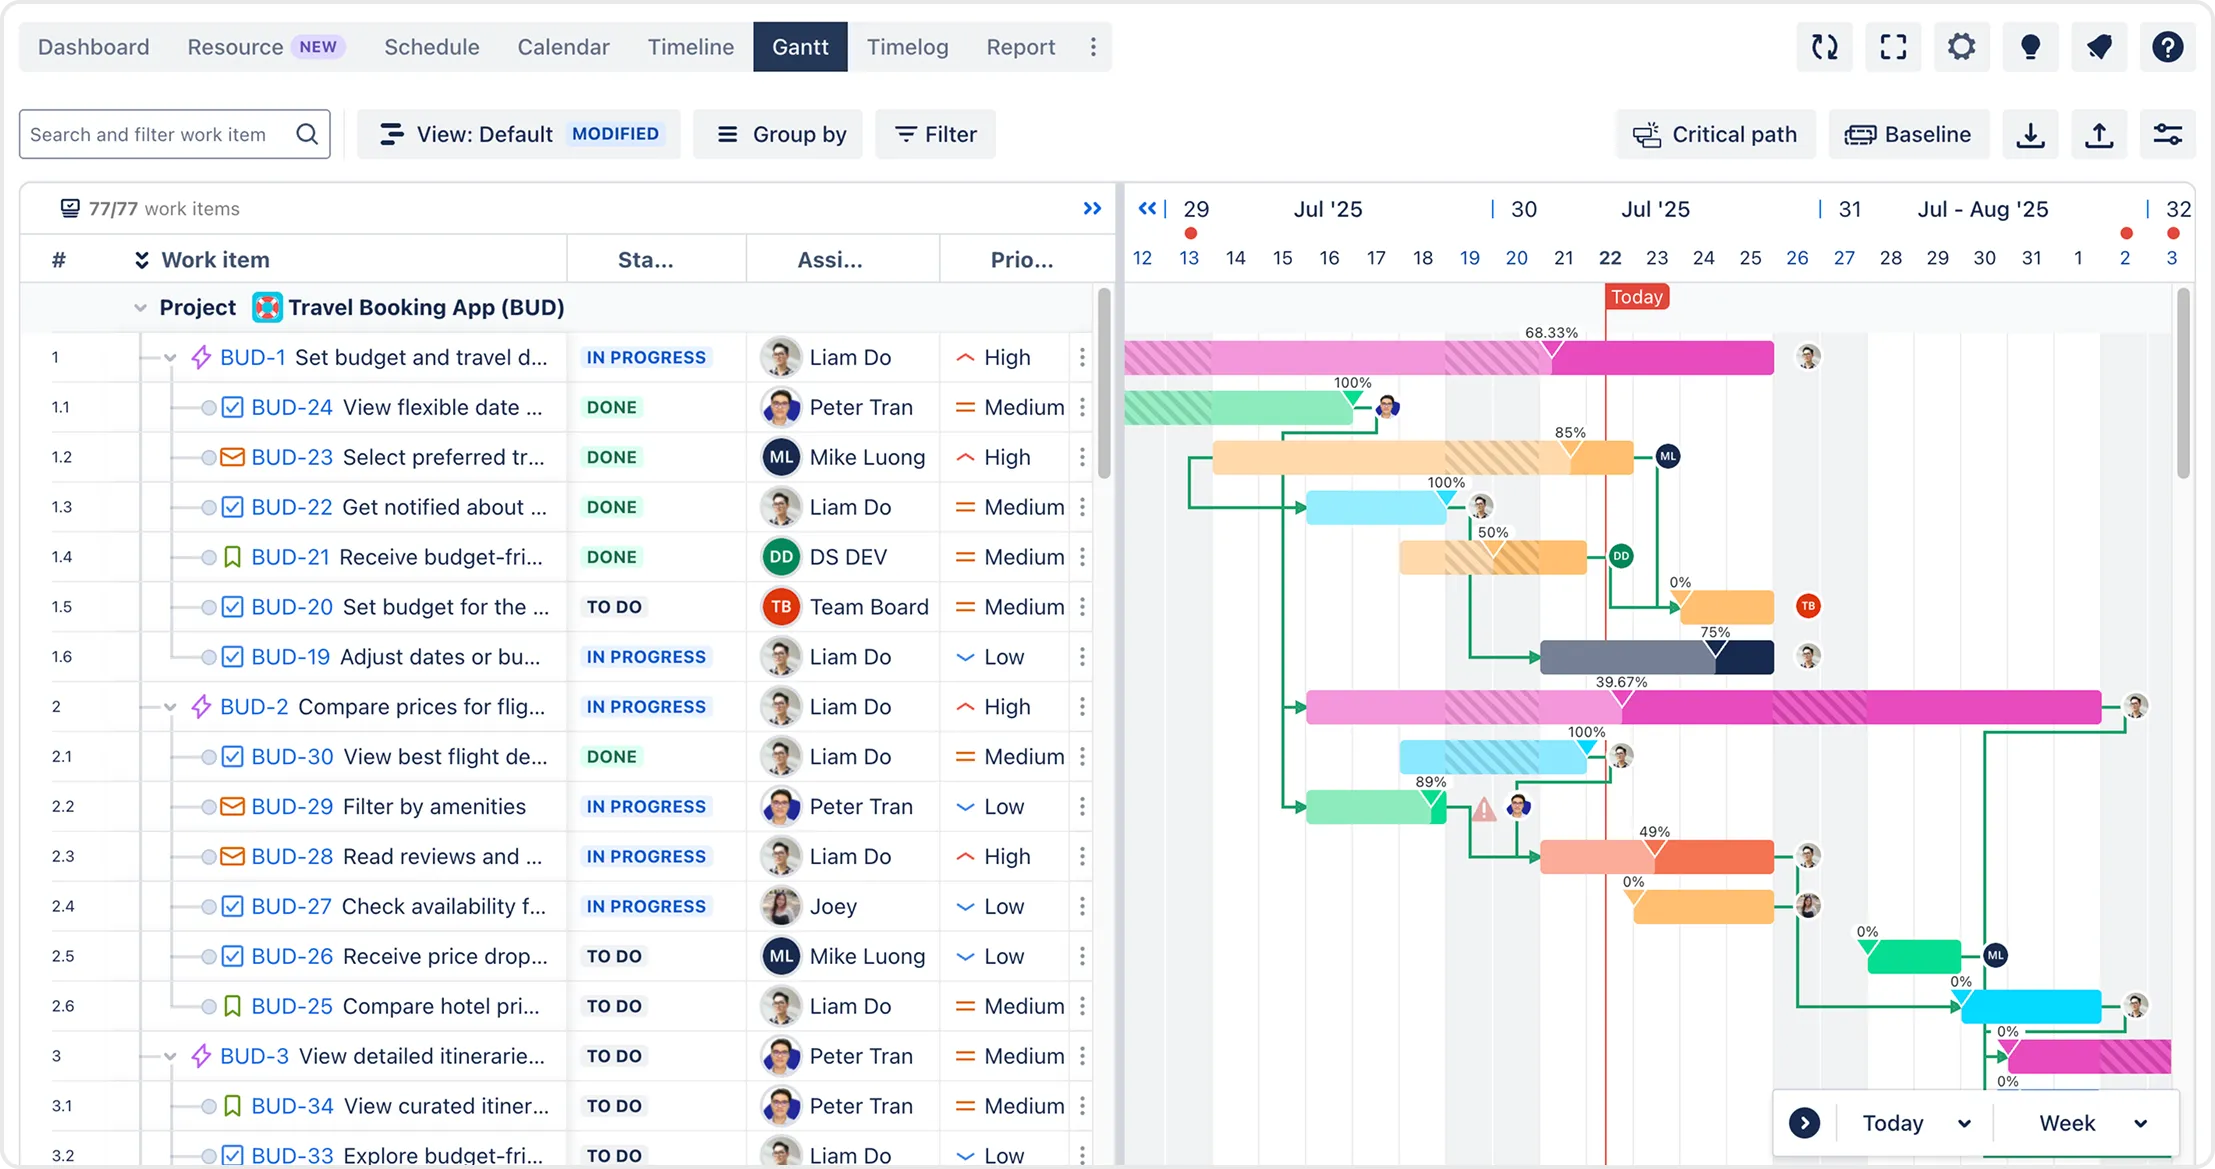Click the search magnifier icon

pyautogui.click(x=307, y=134)
